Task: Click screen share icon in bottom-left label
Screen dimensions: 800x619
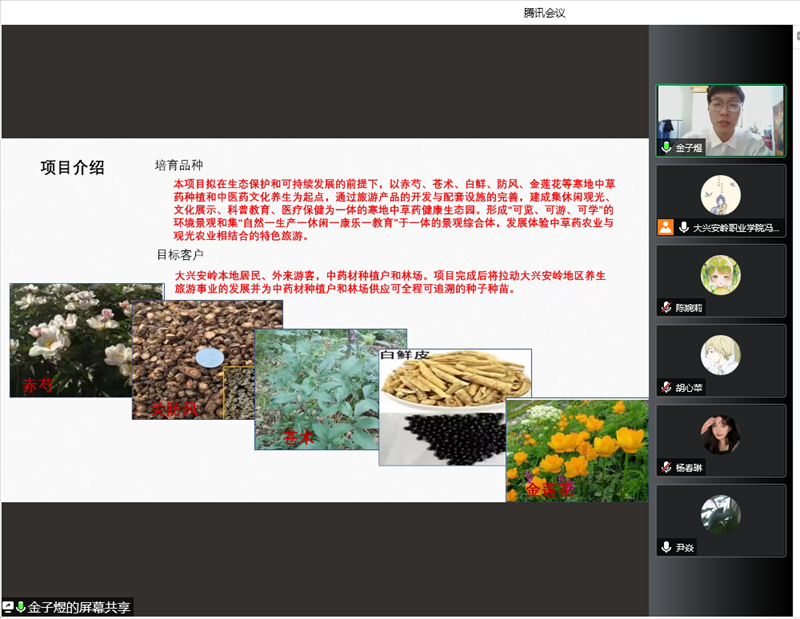Action: 8,607
